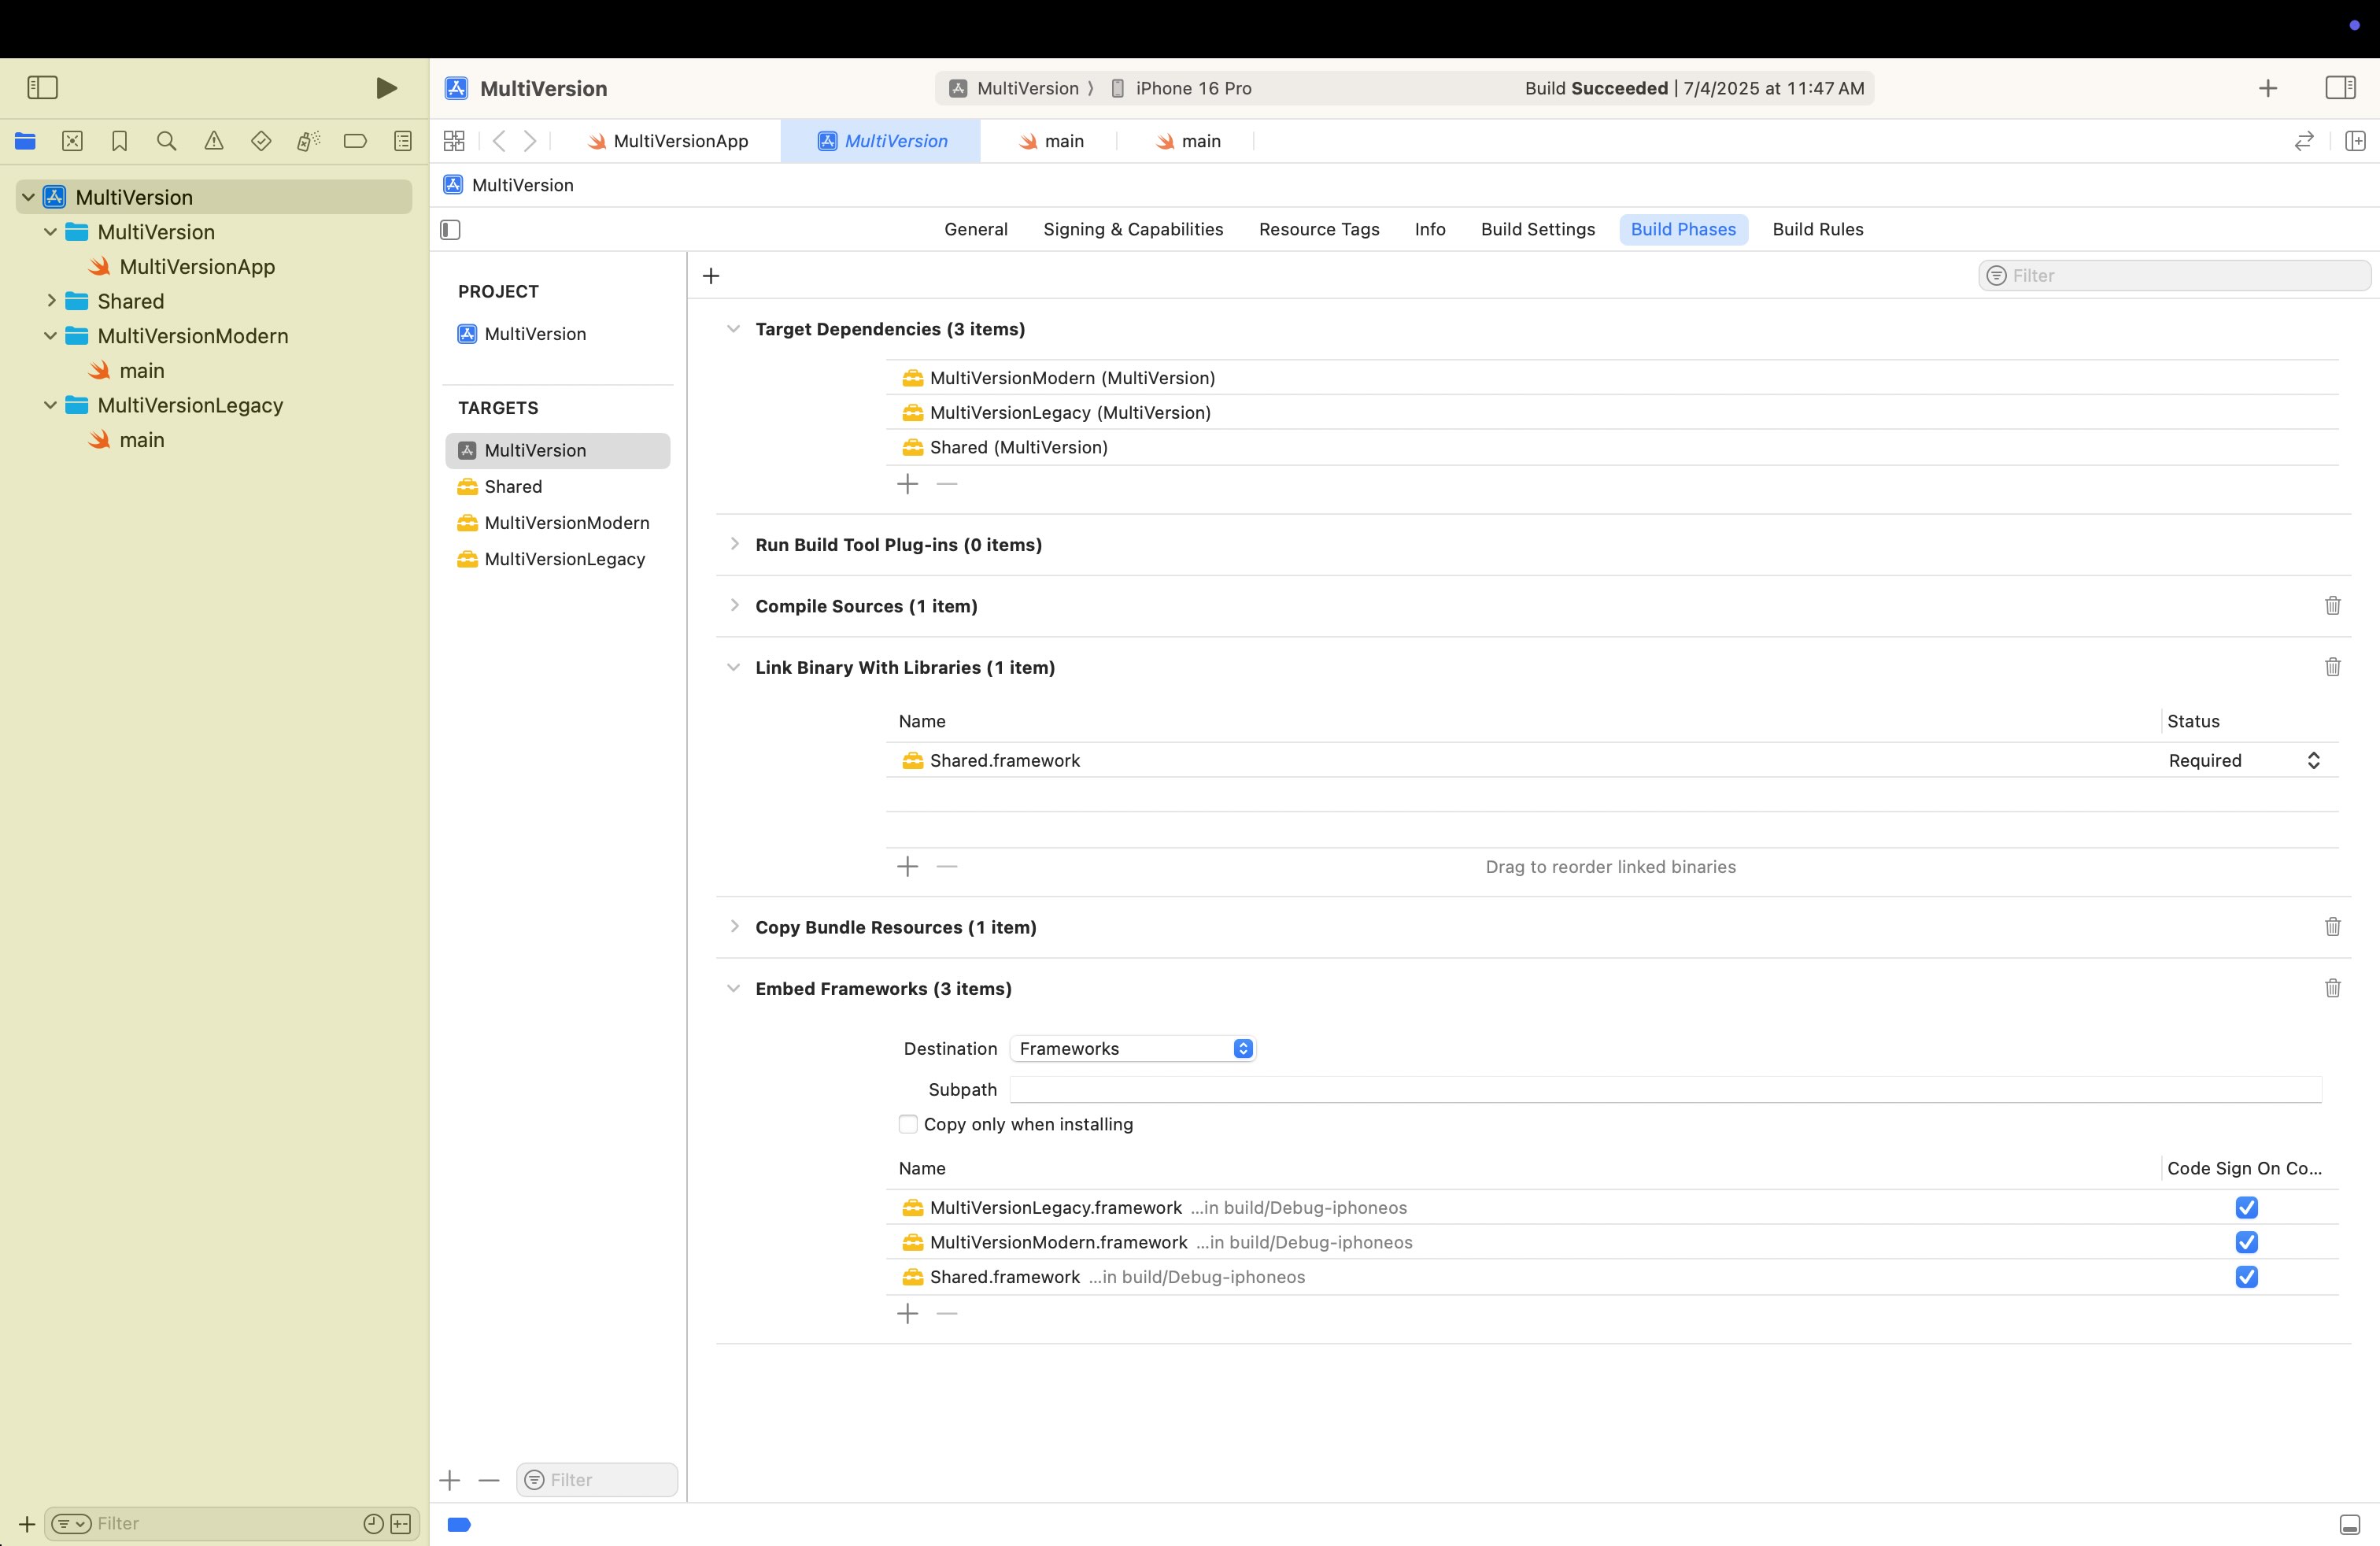
Task: Collapse Target Dependencies section
Action: 733,329
